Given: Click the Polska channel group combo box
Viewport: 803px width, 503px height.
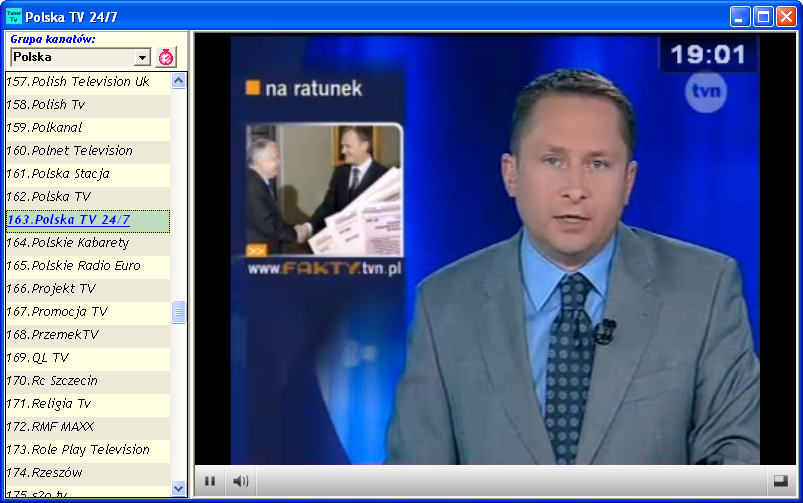Looking at the screenshot, I should click(x=80, y=57).
